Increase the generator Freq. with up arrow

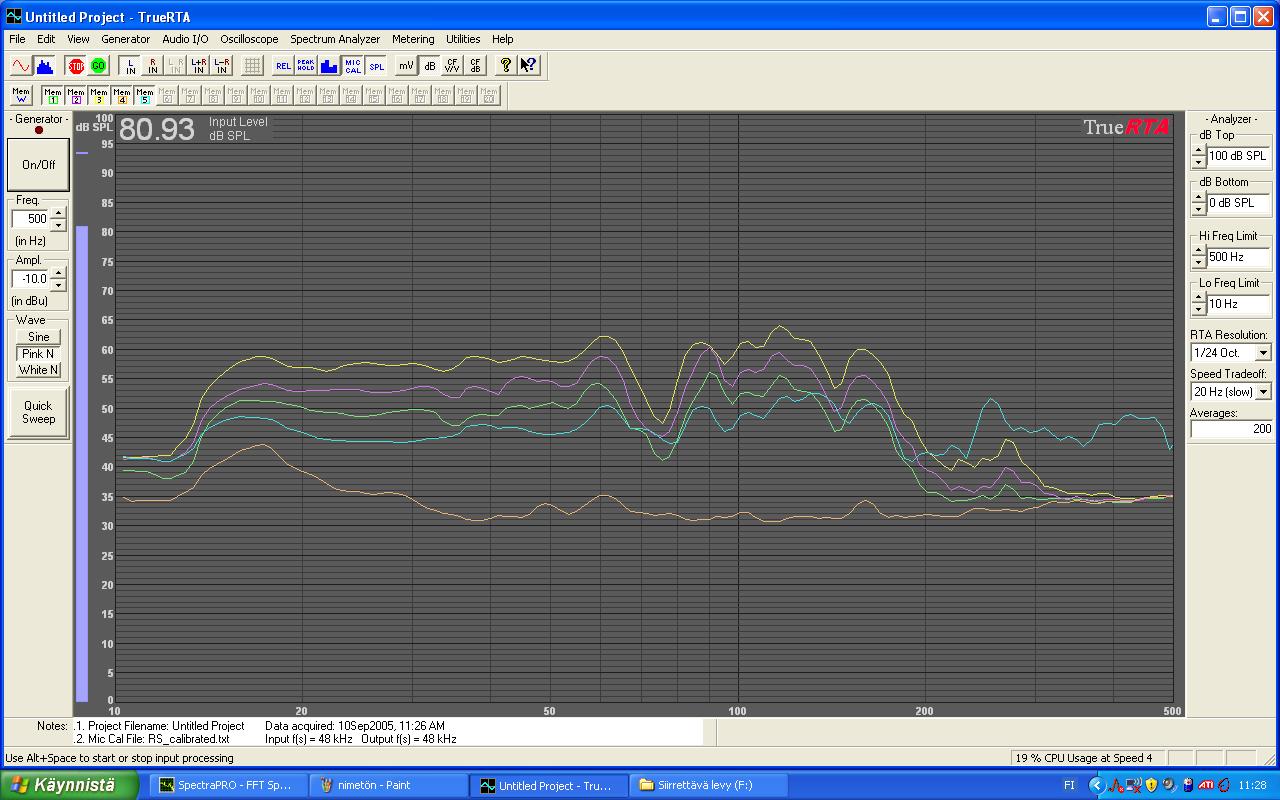click(x=58, y=212)
